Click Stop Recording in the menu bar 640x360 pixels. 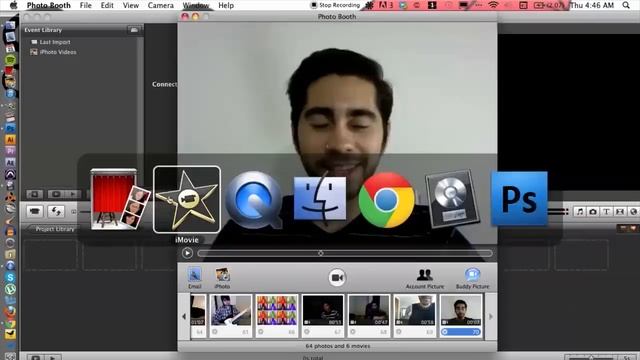coord(336,5)
